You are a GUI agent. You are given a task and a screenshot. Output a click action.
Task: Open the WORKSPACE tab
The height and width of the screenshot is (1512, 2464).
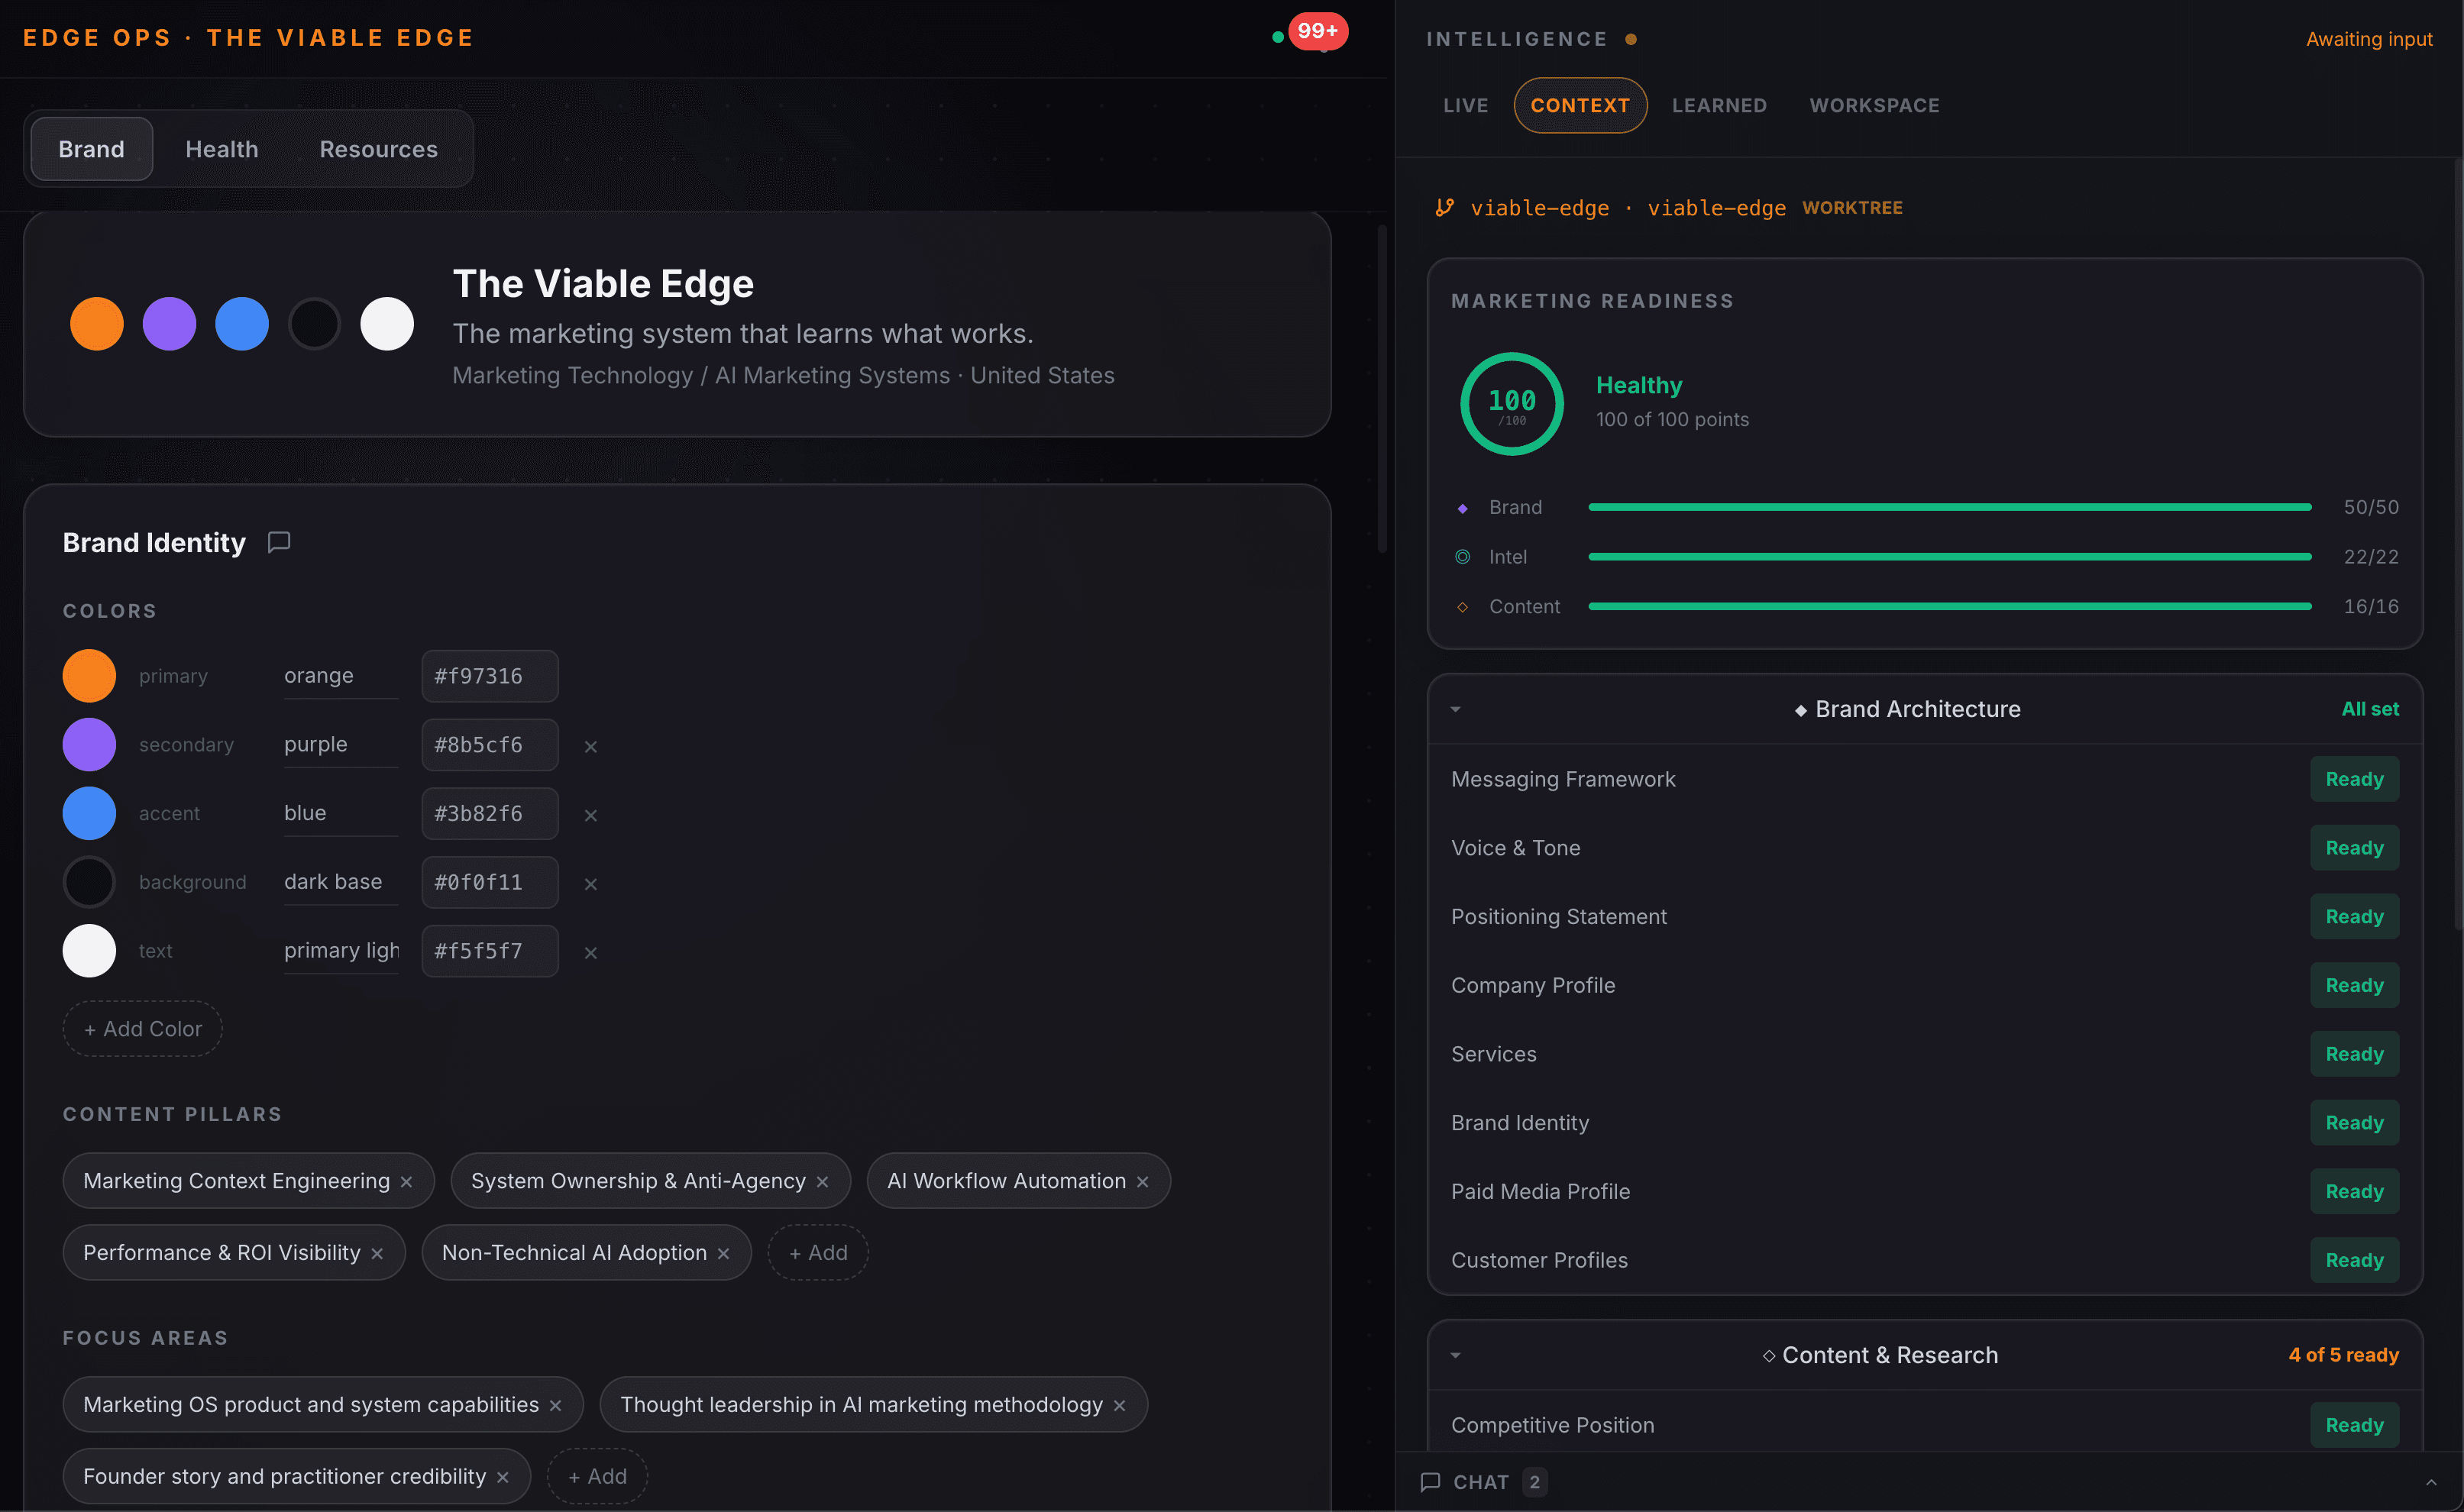[1873, 105]
